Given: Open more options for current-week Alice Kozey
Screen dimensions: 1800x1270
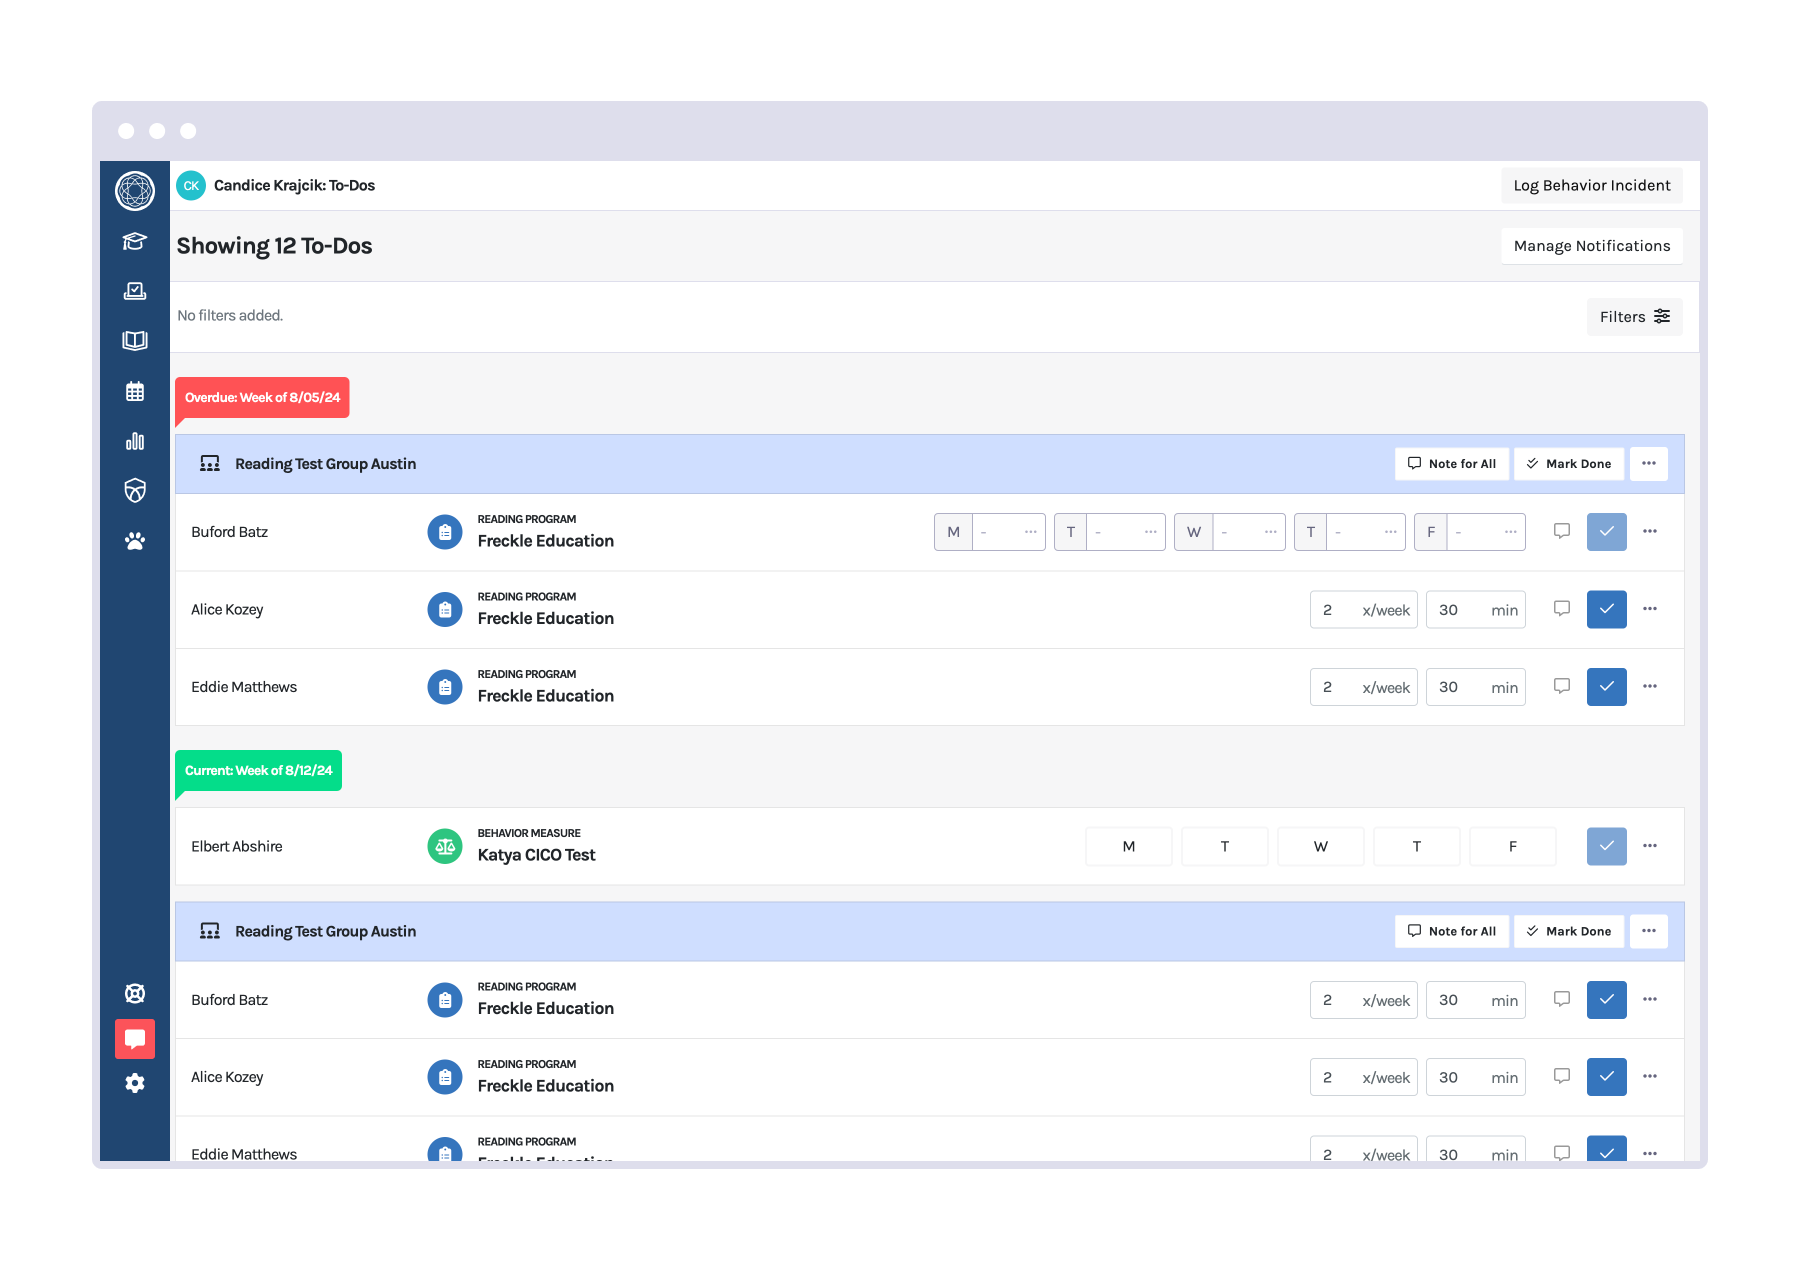Looking at the screenshot, I should [1650, 1077].
